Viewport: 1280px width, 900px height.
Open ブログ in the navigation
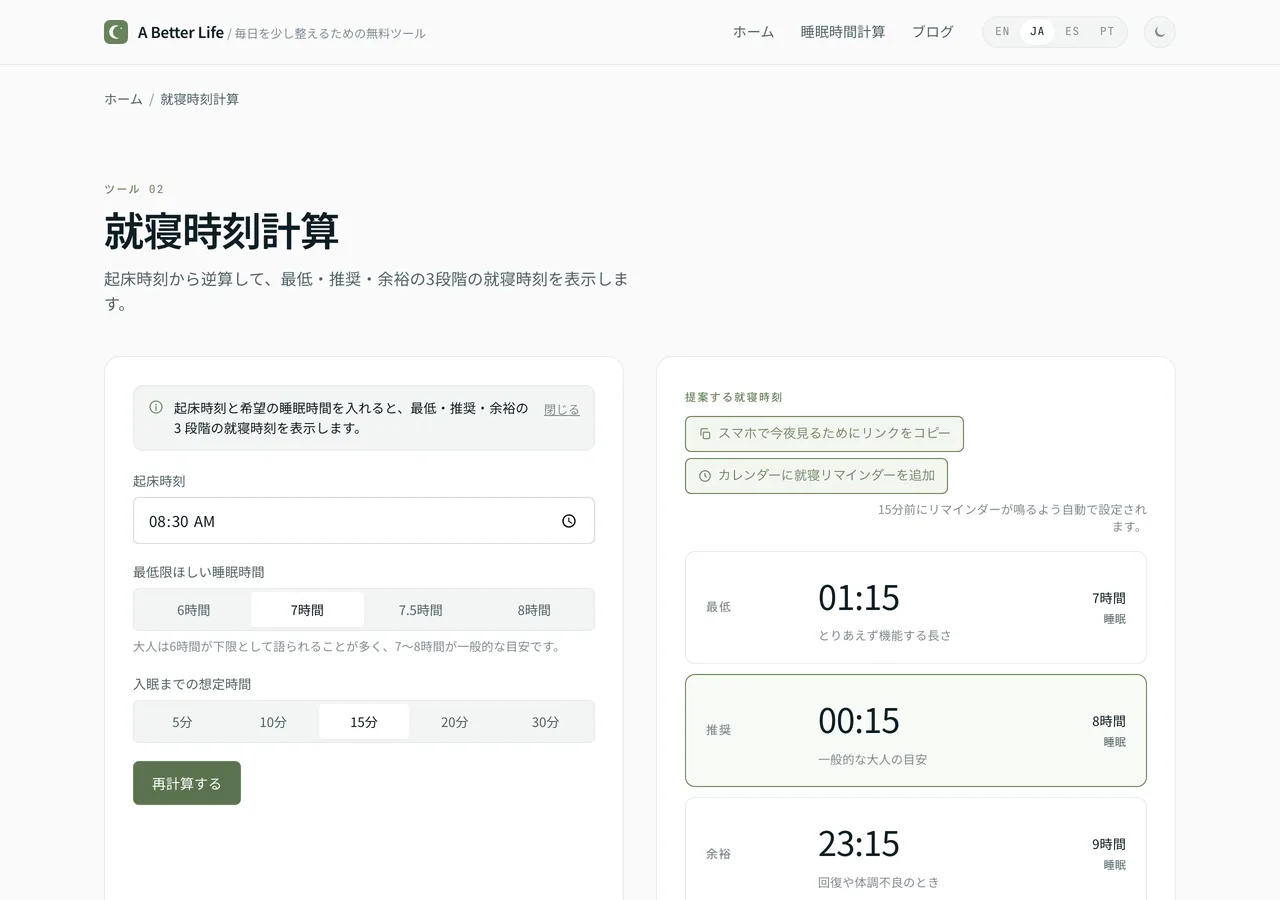tap(933, 32)
